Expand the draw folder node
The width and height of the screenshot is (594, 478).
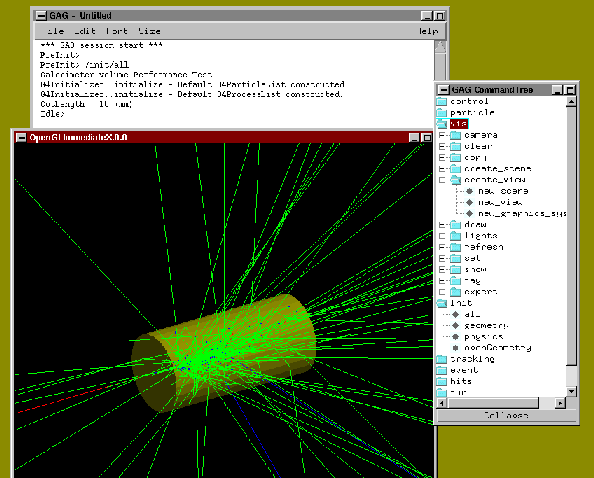442,225
